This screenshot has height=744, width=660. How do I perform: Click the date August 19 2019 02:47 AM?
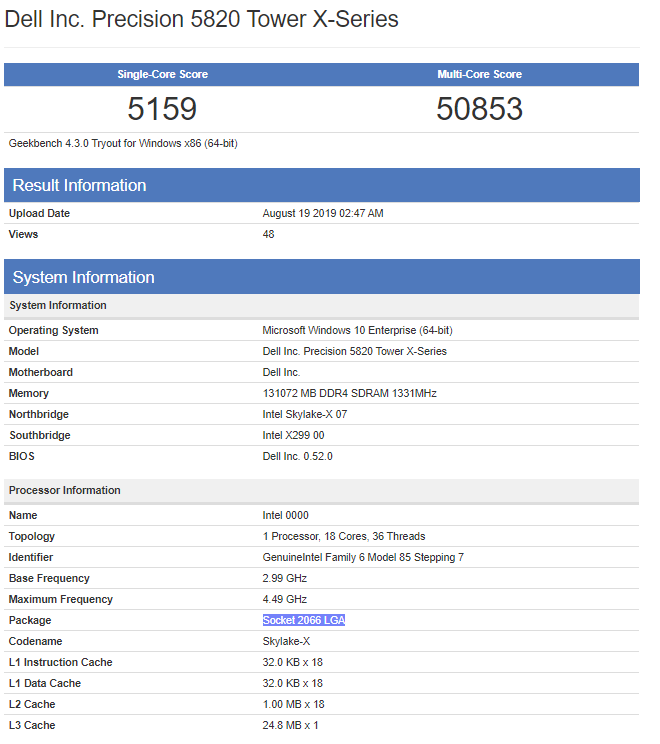(323, 214)
